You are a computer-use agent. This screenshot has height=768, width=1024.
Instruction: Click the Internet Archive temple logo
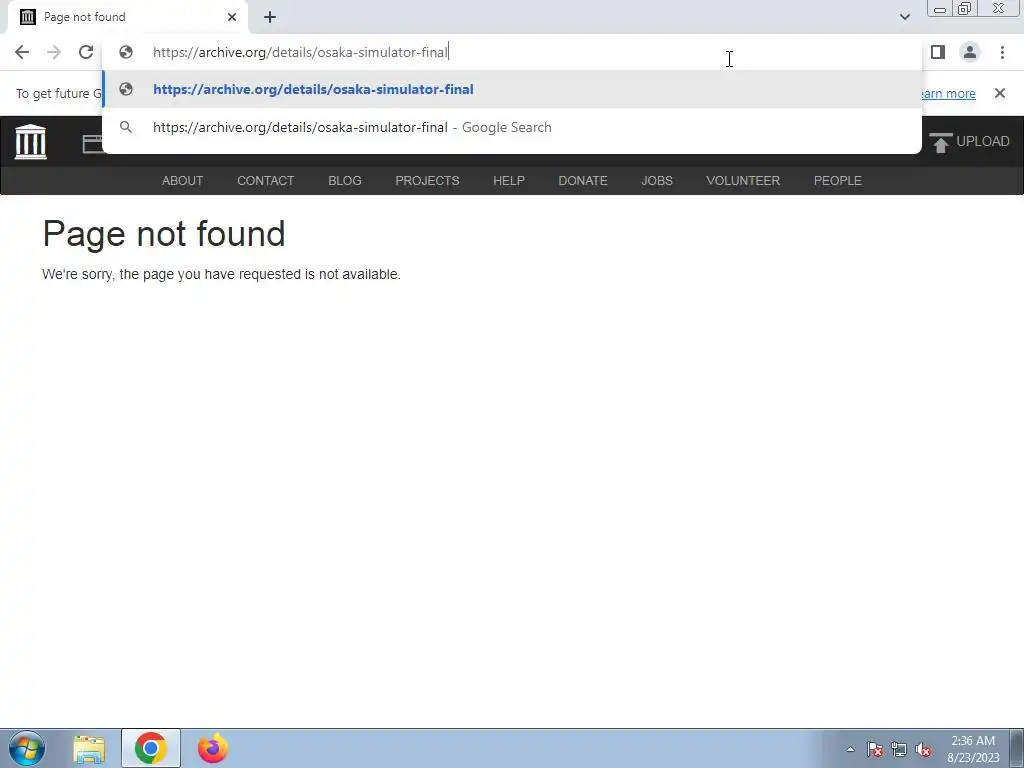[31, 141]
